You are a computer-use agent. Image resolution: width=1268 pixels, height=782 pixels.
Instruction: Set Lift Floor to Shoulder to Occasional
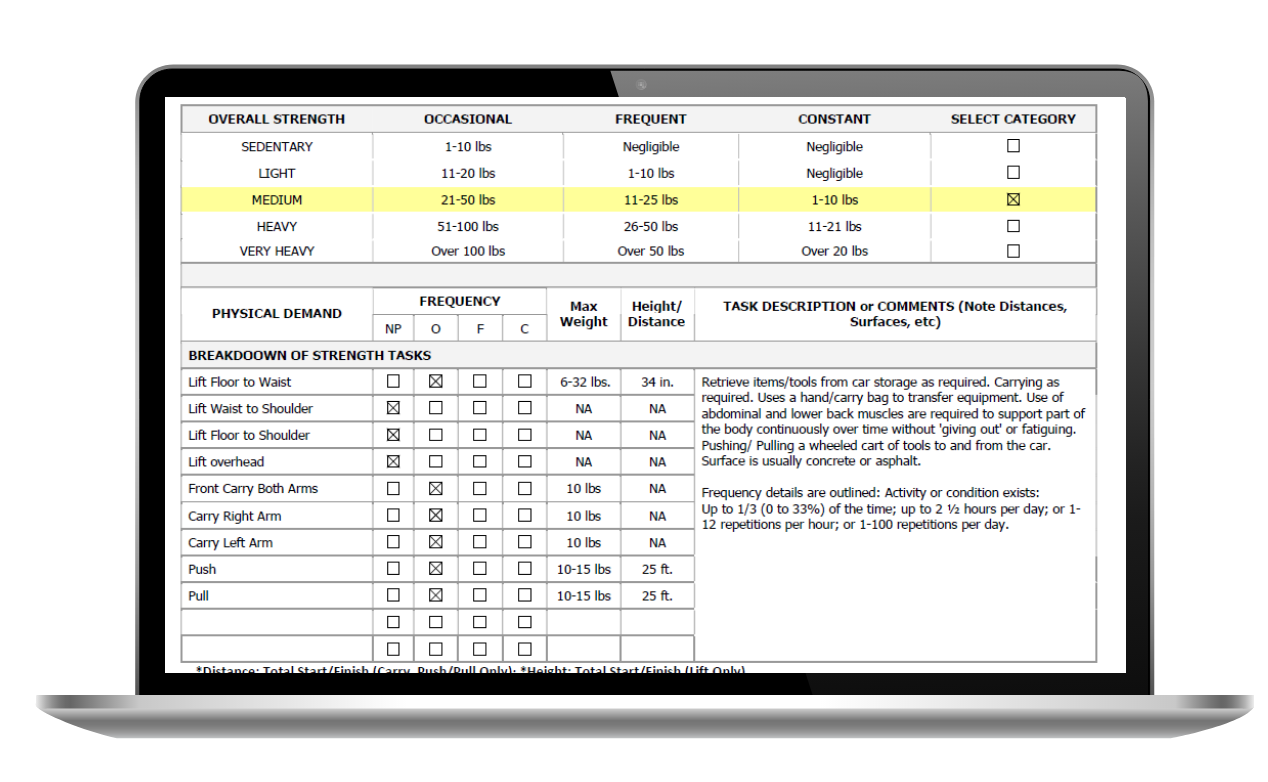tap(436, 435)
